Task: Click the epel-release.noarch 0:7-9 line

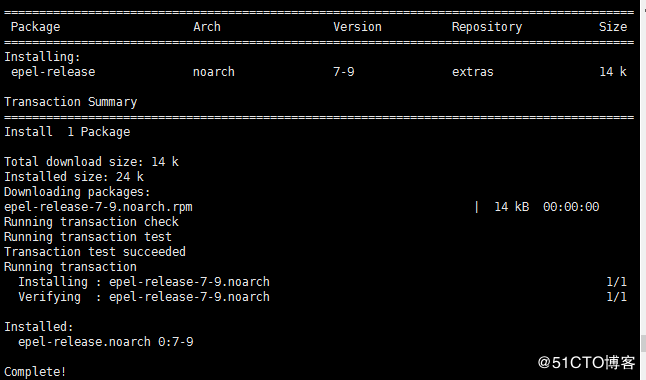Action: pyautogui.click(x=105, y=342)
